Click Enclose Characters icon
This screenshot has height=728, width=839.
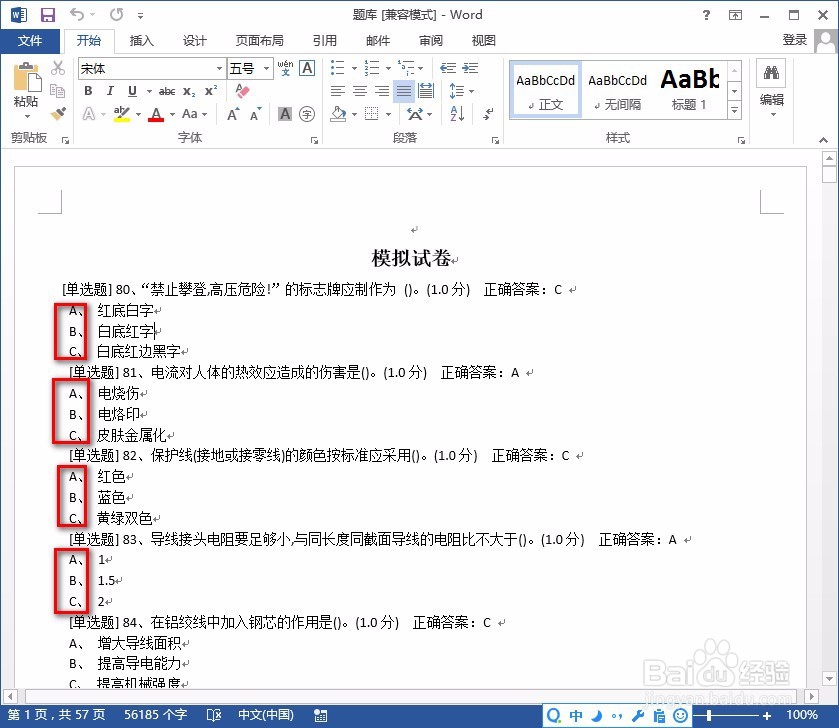point(307,114)
